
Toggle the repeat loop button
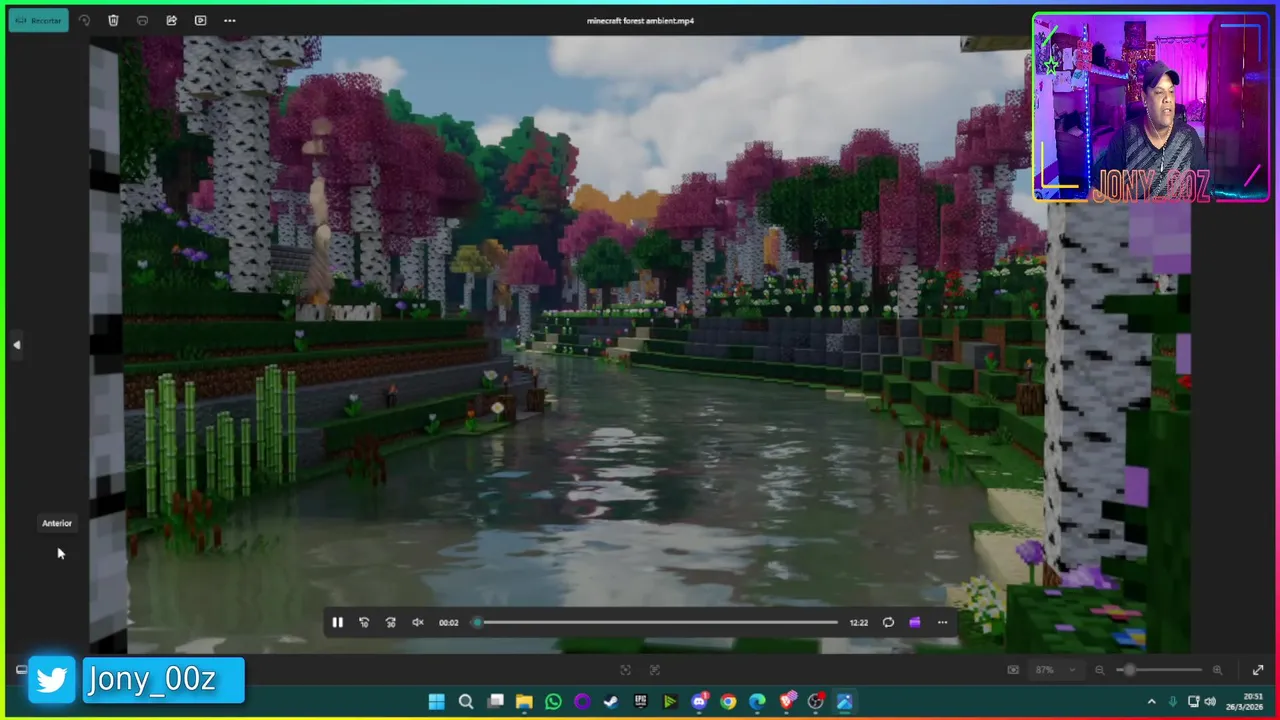888,622
